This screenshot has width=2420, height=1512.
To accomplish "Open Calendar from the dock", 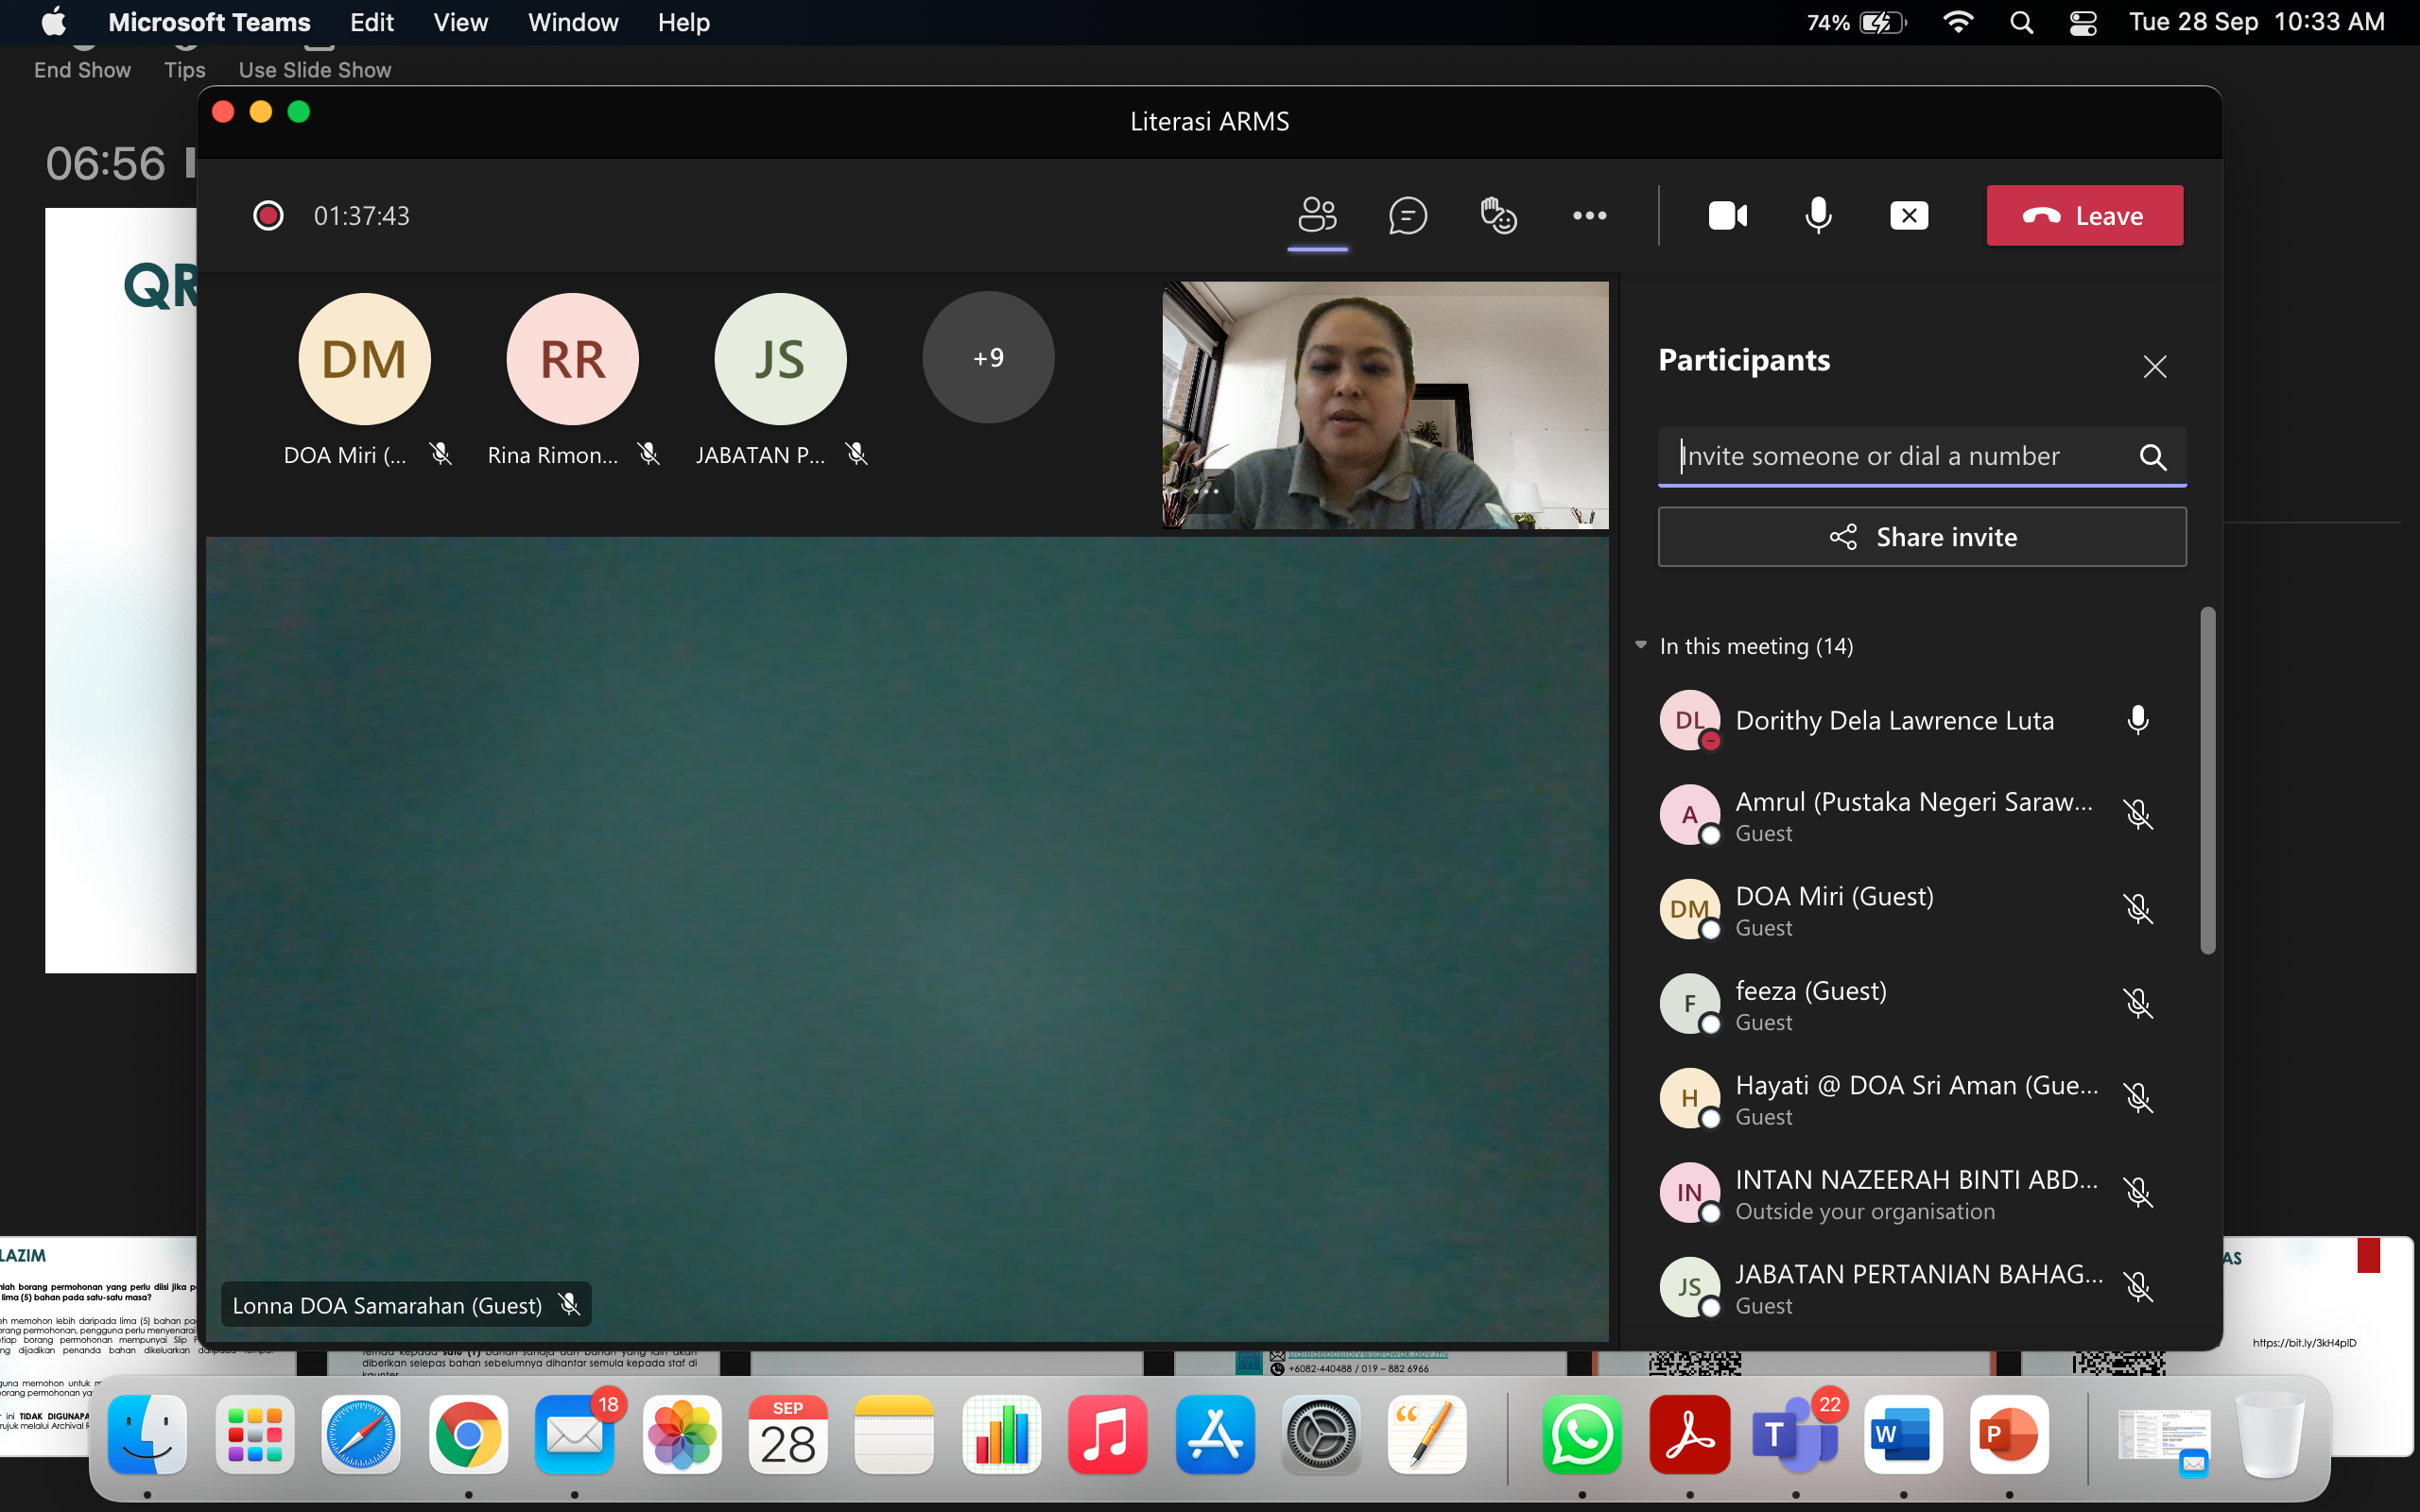I will pyautogui.click(x=788, y=1434).
